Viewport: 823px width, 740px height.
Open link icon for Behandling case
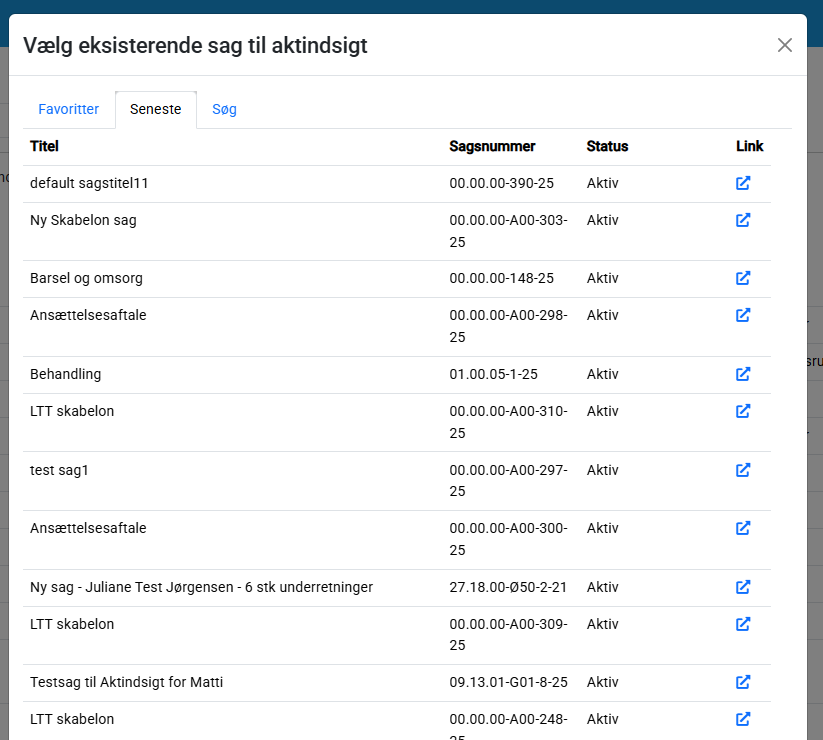click(743, 374)
